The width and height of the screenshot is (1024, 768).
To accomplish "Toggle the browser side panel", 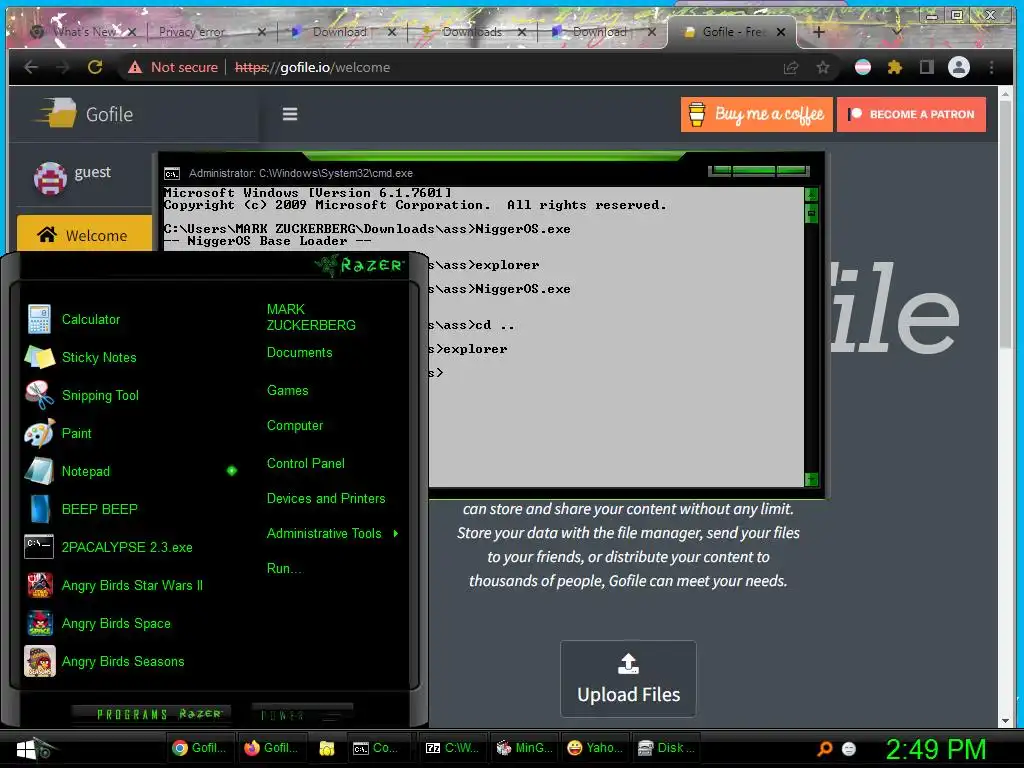I will (x=927, y=67).
